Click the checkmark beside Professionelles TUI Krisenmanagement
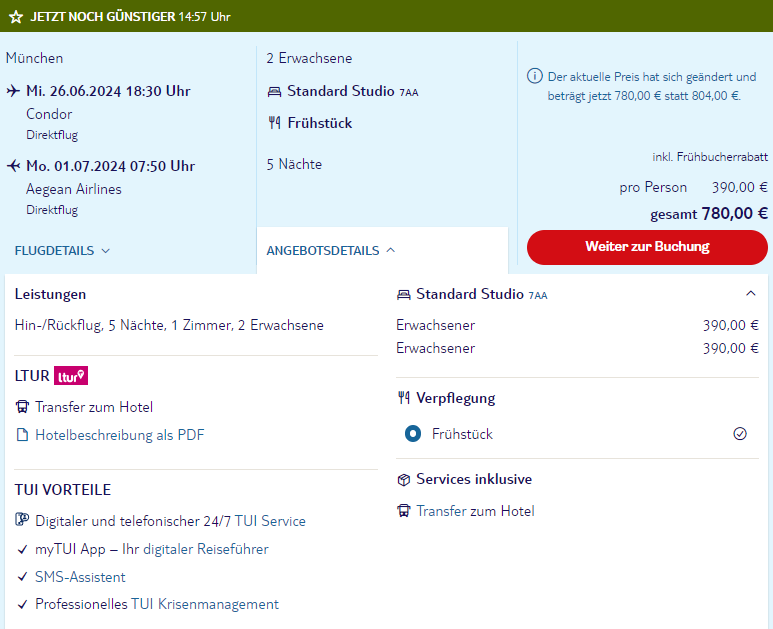 [22, 604]
